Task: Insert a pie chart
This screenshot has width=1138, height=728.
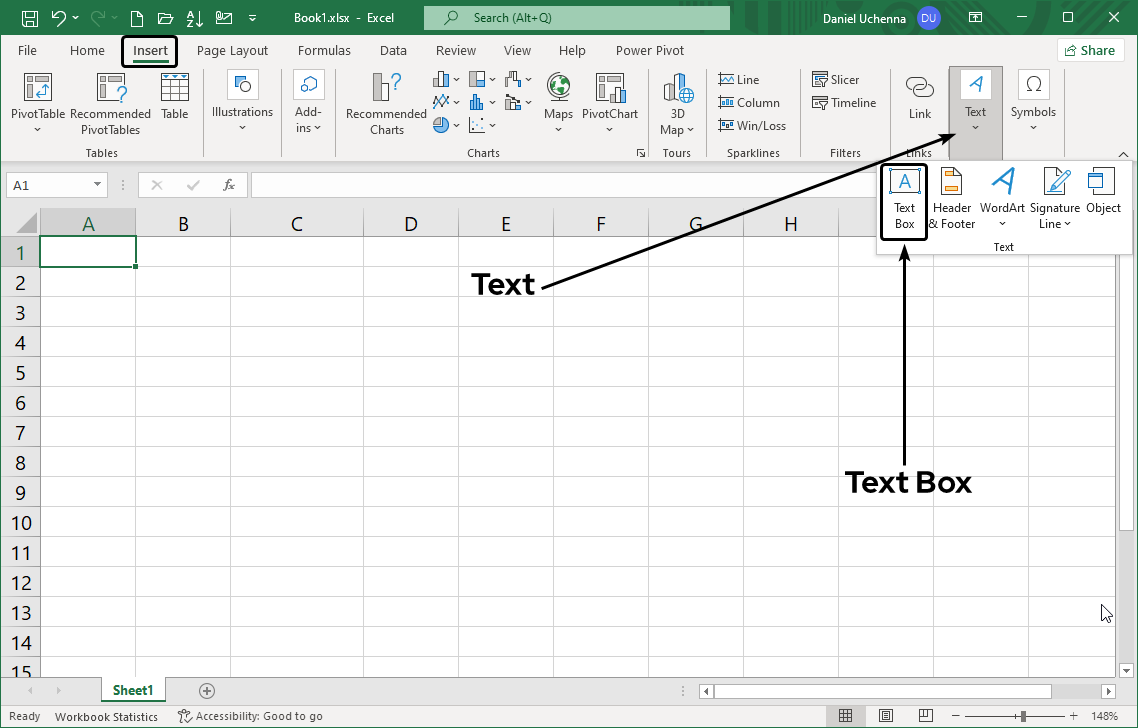Action: tap(439, 125)
